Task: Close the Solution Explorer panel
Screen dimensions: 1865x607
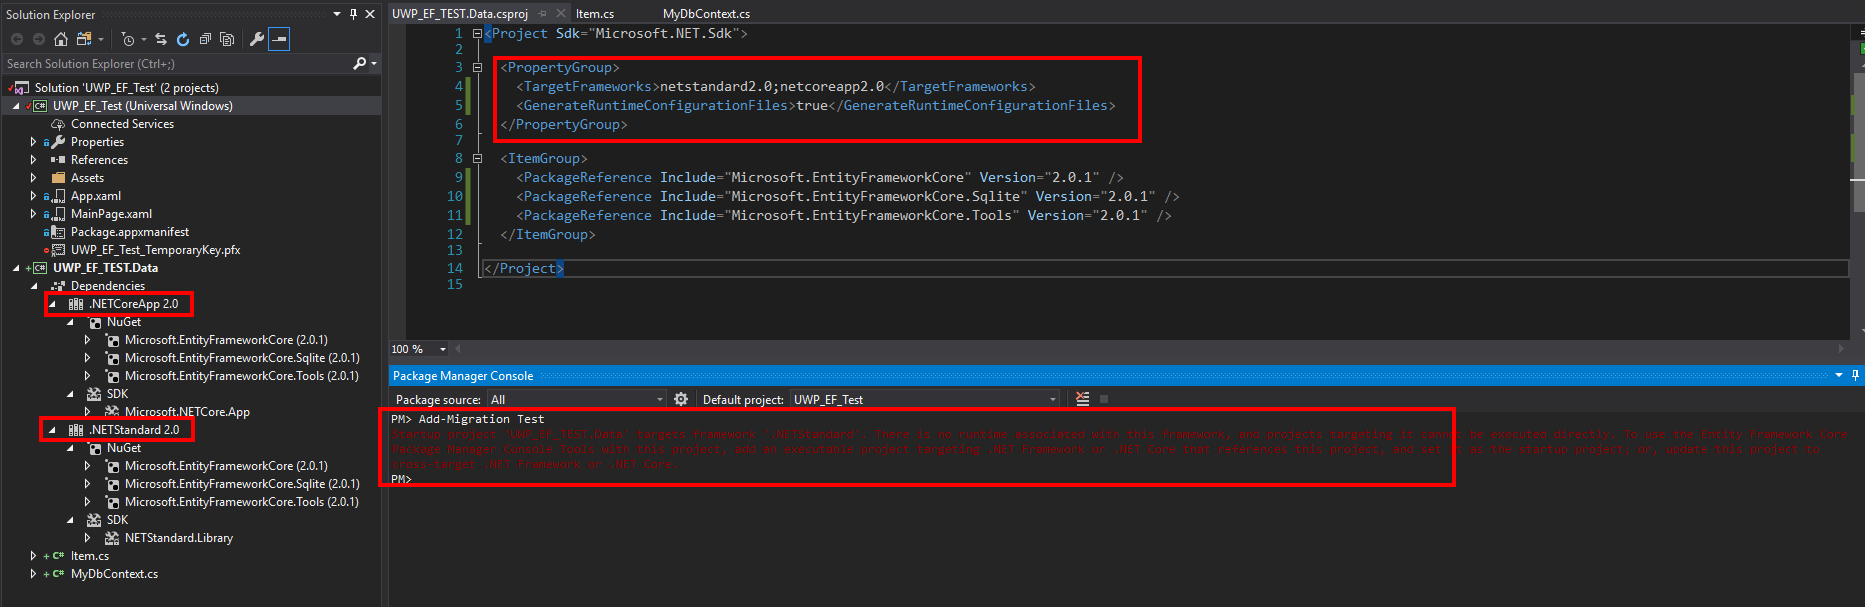Action: [x=370, y=14]
